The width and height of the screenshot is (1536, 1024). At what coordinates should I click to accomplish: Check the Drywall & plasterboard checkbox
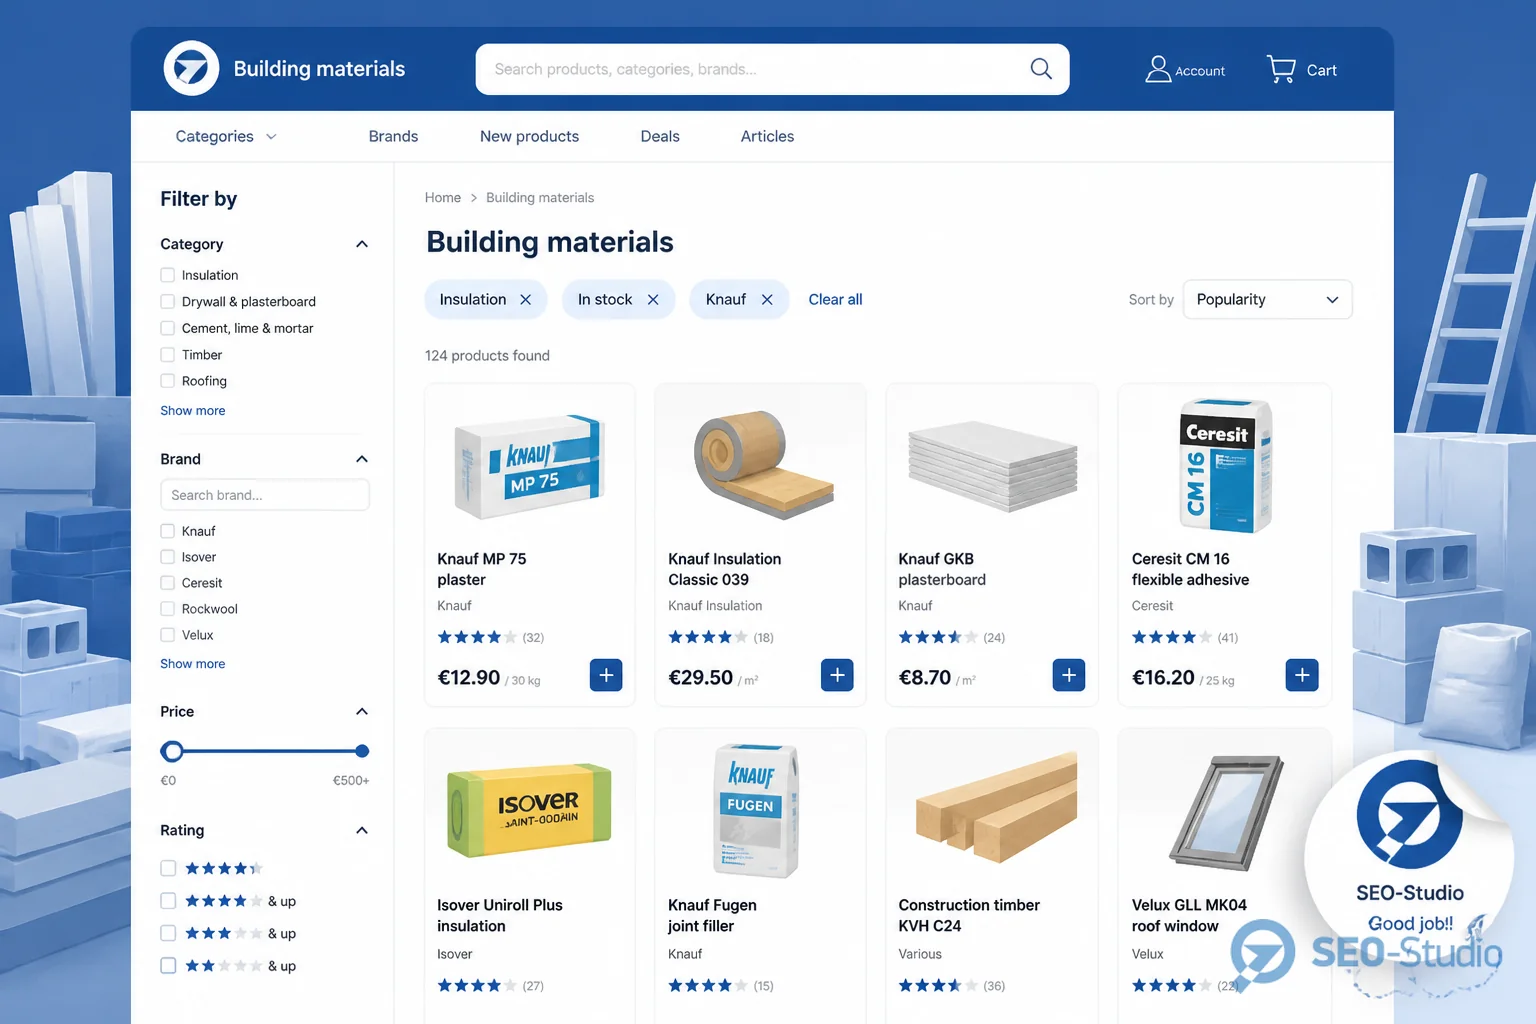[168, 301]
